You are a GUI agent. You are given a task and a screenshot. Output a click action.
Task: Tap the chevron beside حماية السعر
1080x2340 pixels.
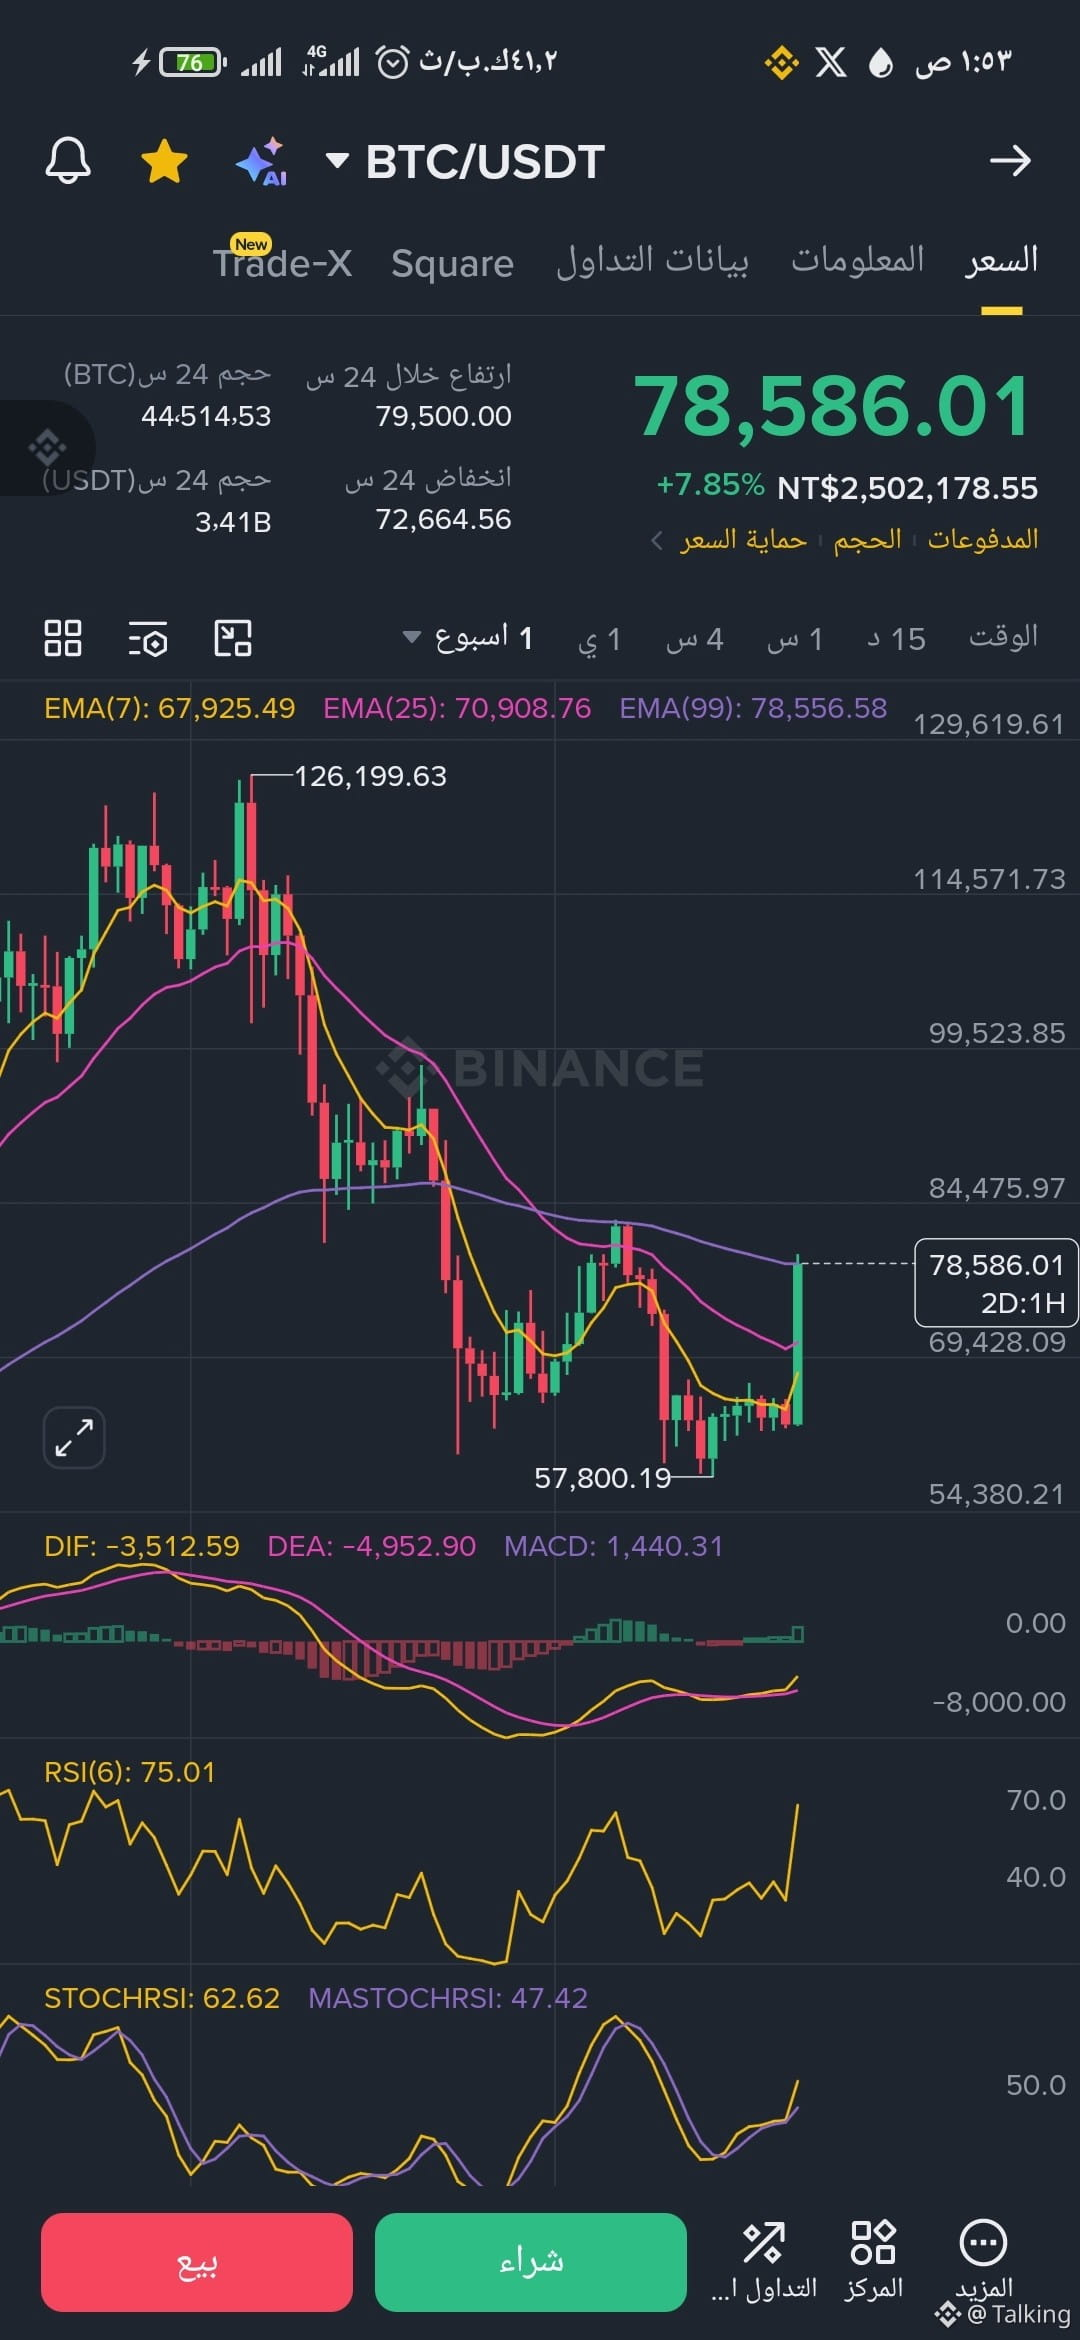point(656,541)
